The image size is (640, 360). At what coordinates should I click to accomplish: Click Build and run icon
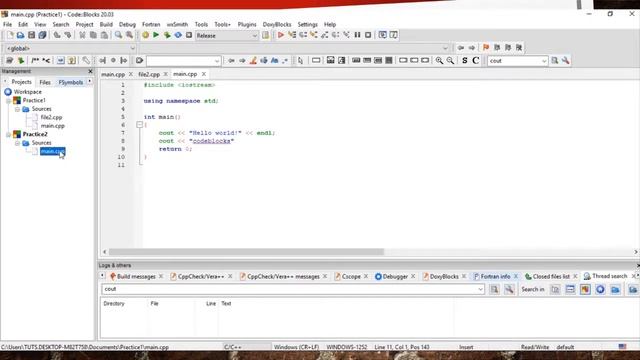pos(167,35)
